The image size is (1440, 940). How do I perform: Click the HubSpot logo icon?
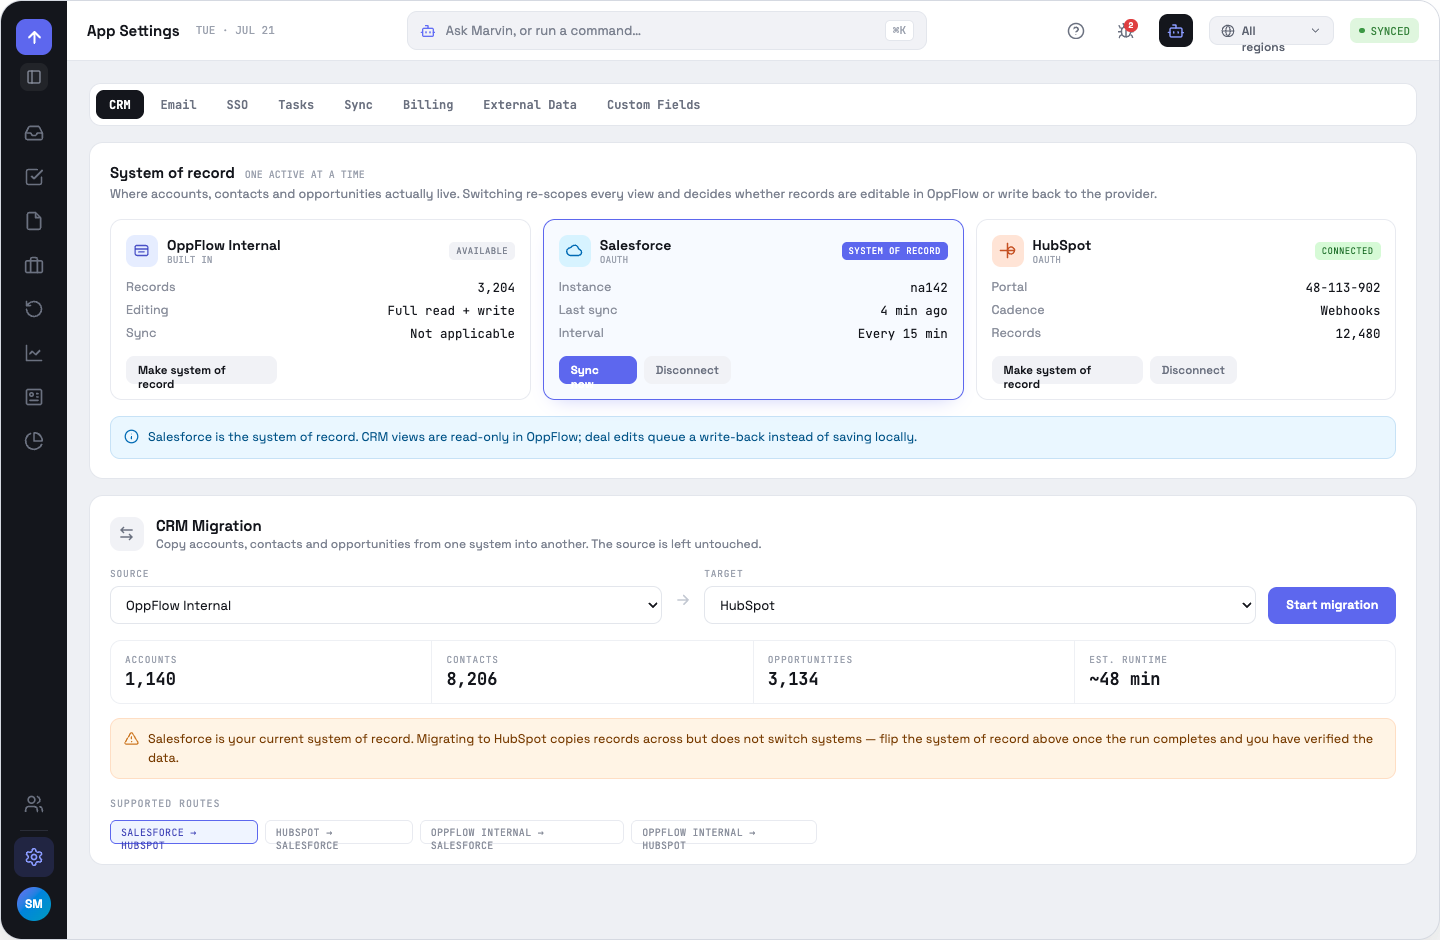[1007, 251]
